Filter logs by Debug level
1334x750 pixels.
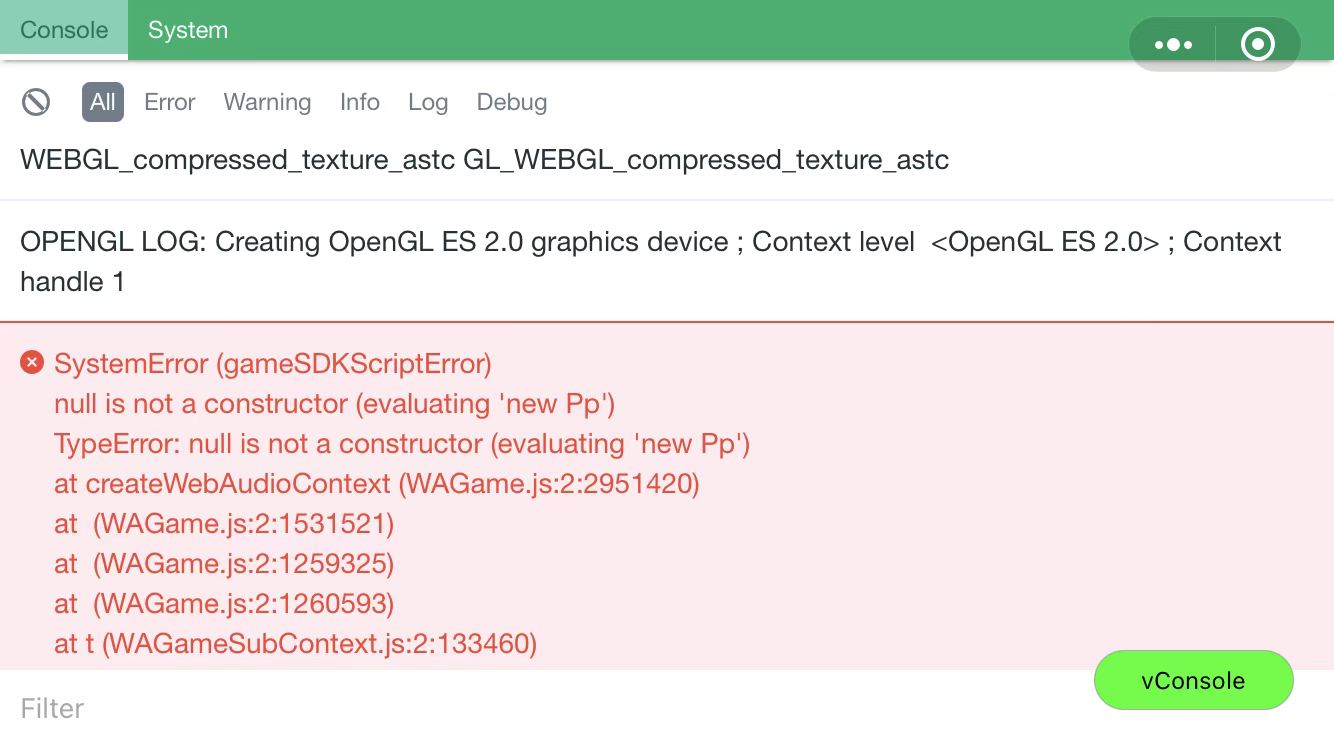[511, 102]
